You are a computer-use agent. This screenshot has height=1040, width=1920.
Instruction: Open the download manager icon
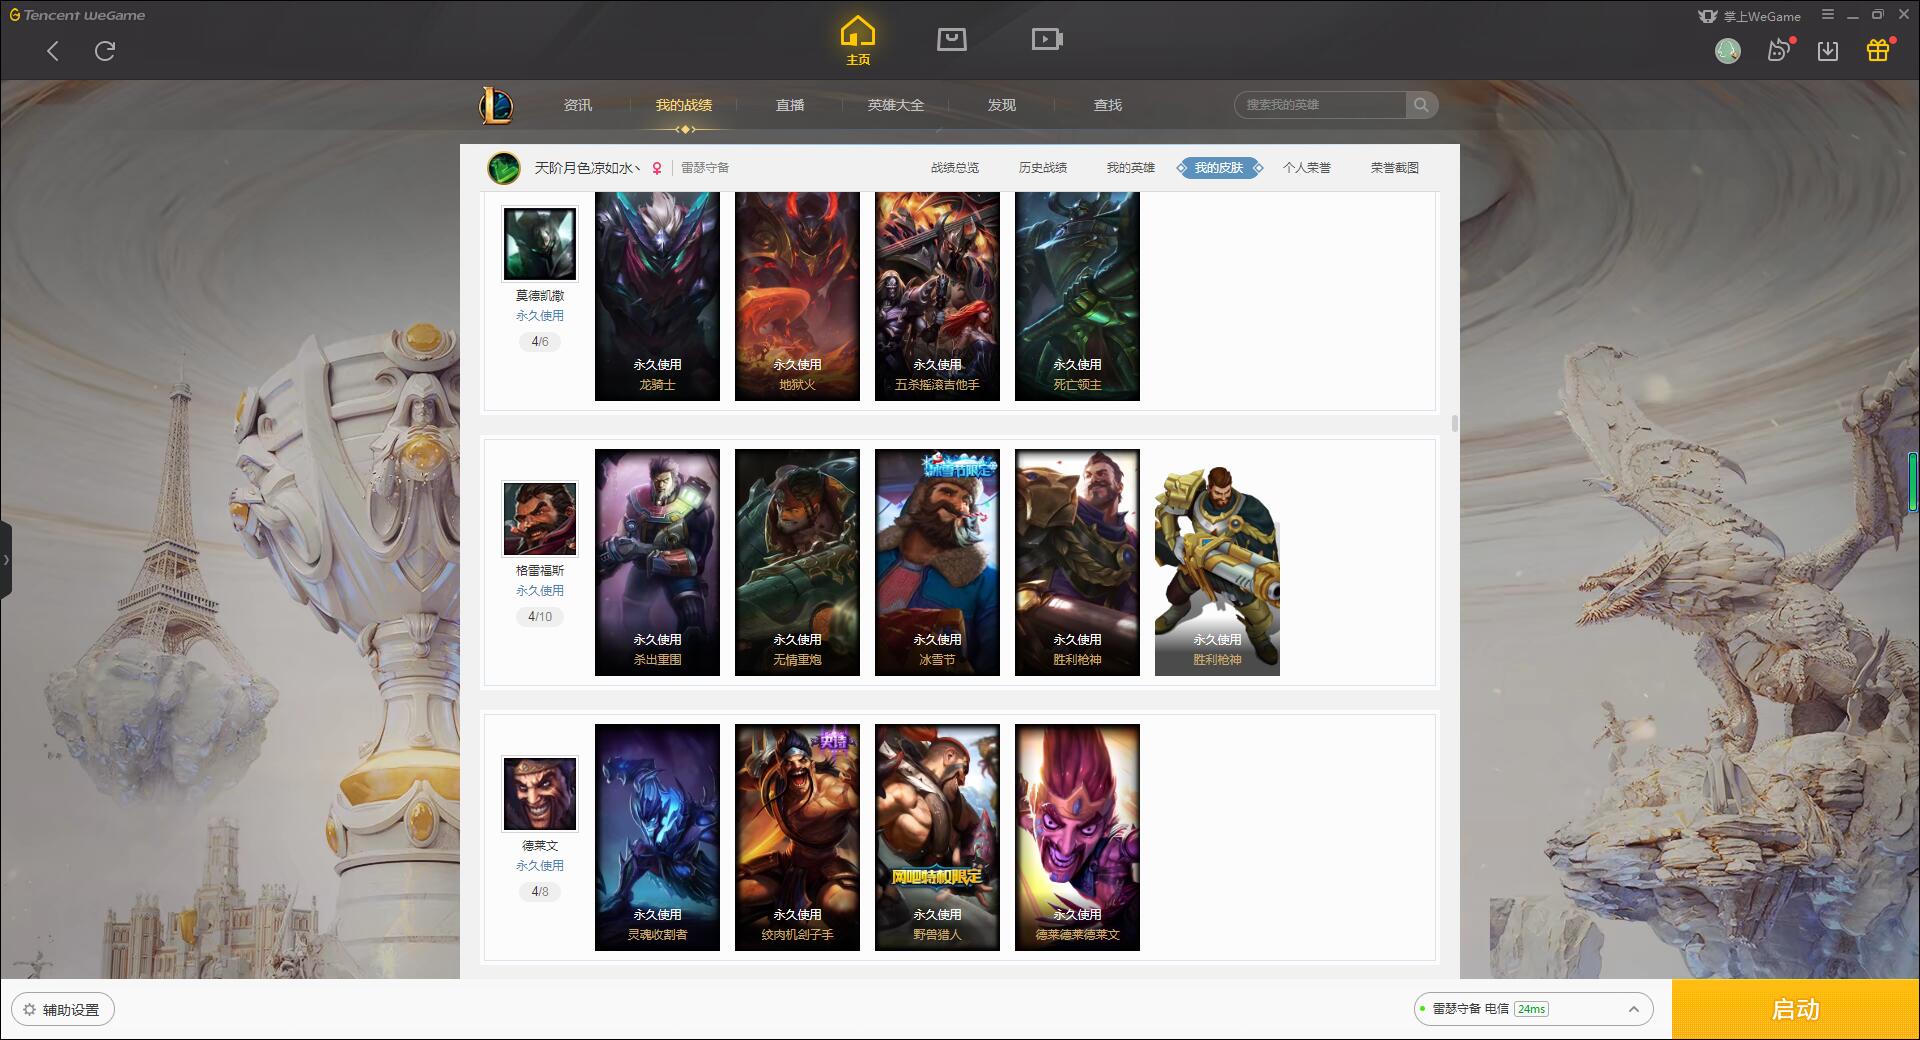click(x=1828, y=51)
